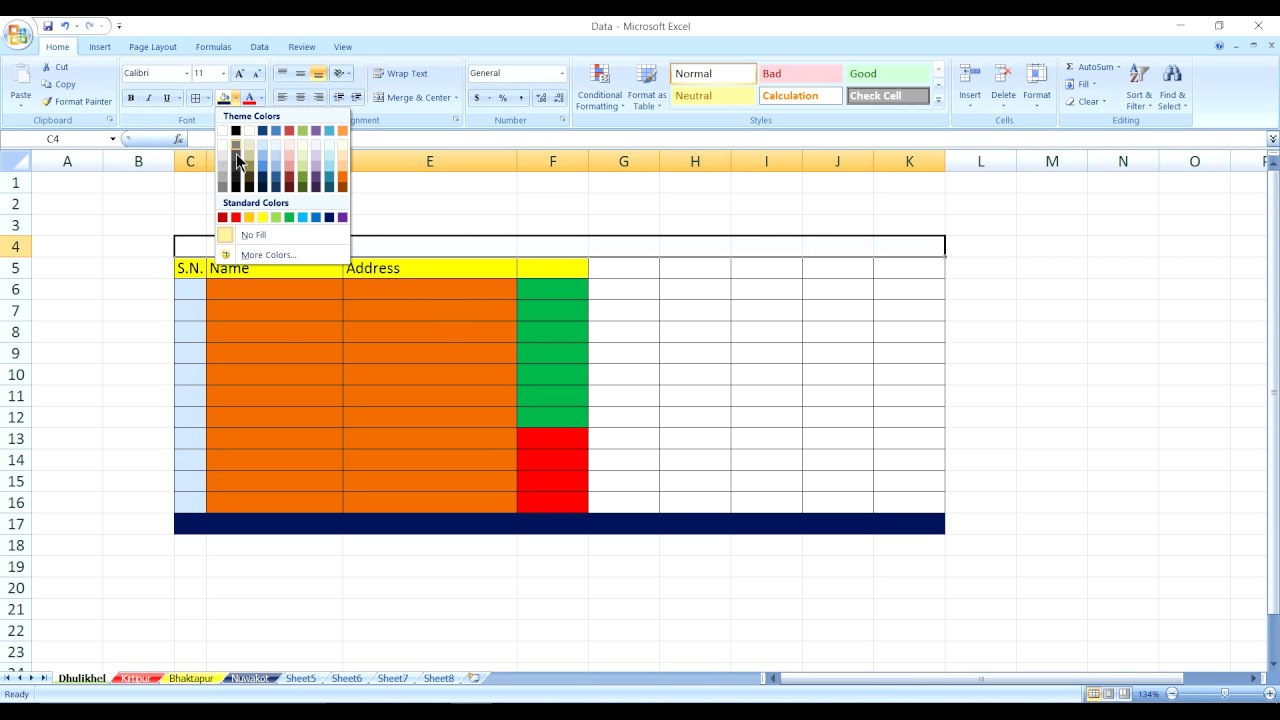Toggle Italic formatting
This screenshot has height=720, width=1280.
pyautogui.click(x=148, y=98)
